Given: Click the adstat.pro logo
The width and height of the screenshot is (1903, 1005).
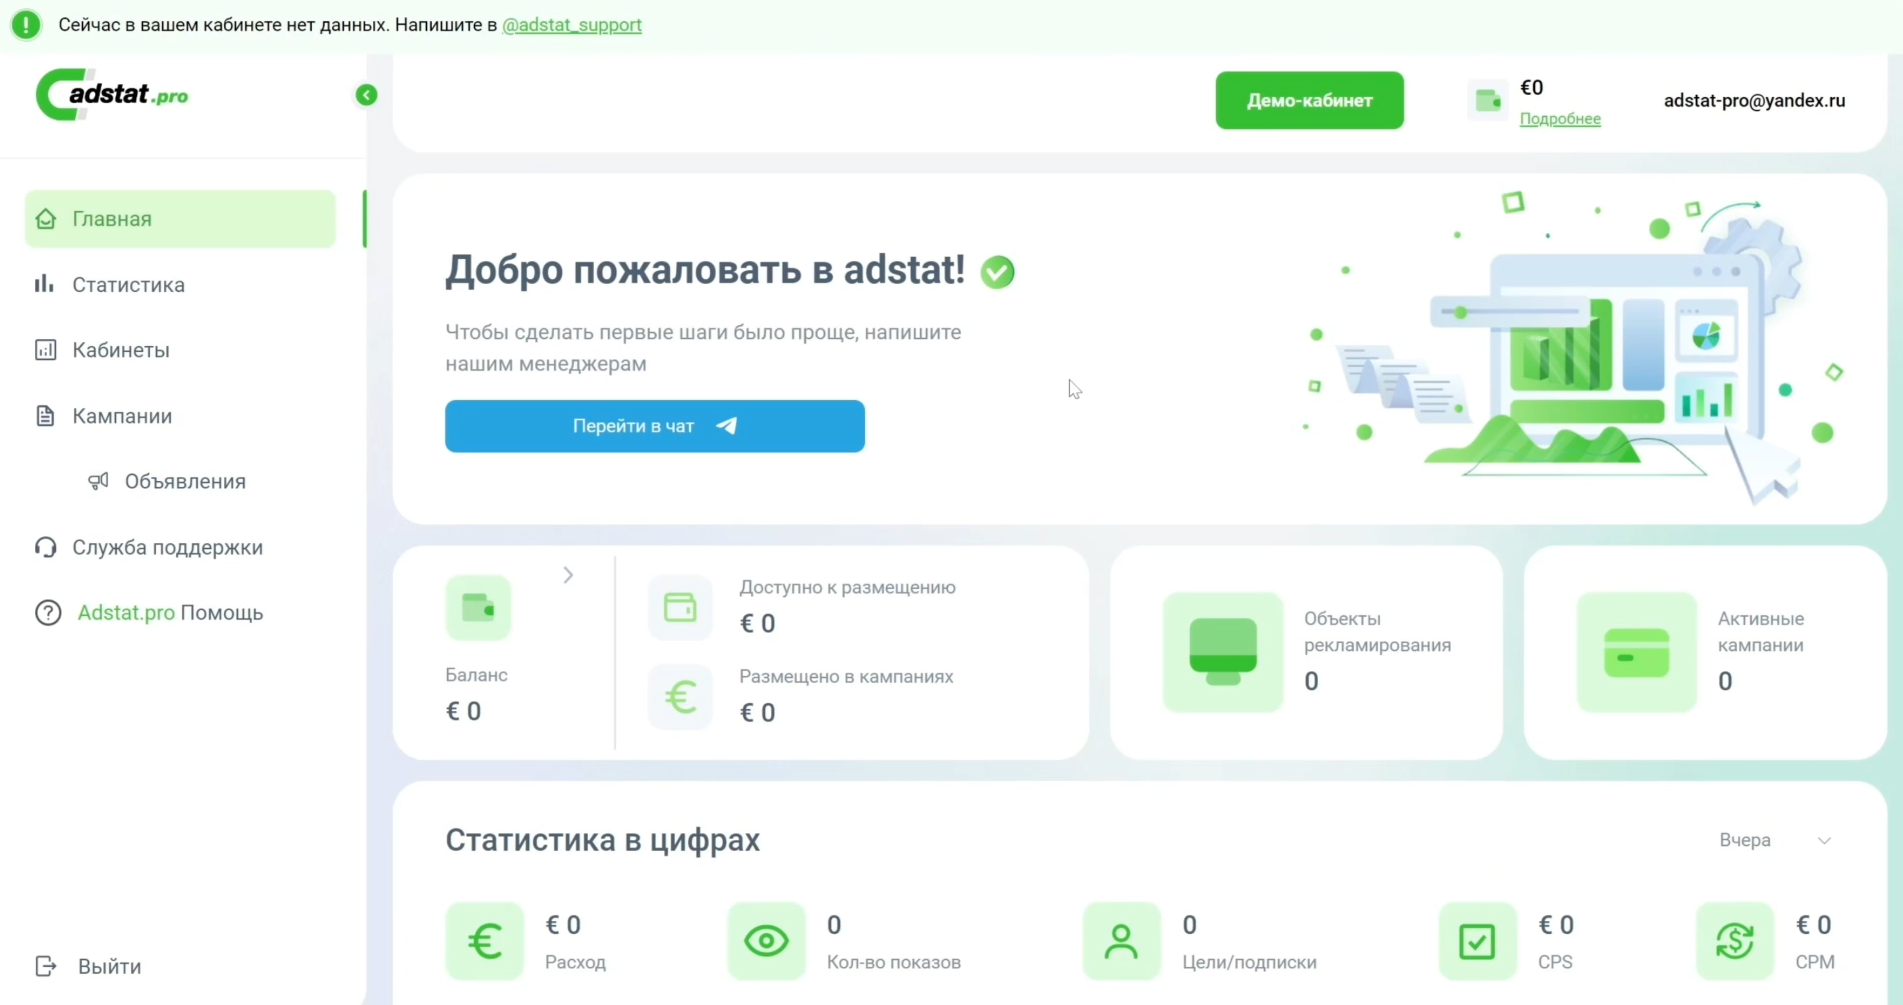Looking at the screenshot, I should [x=113, y=94].
